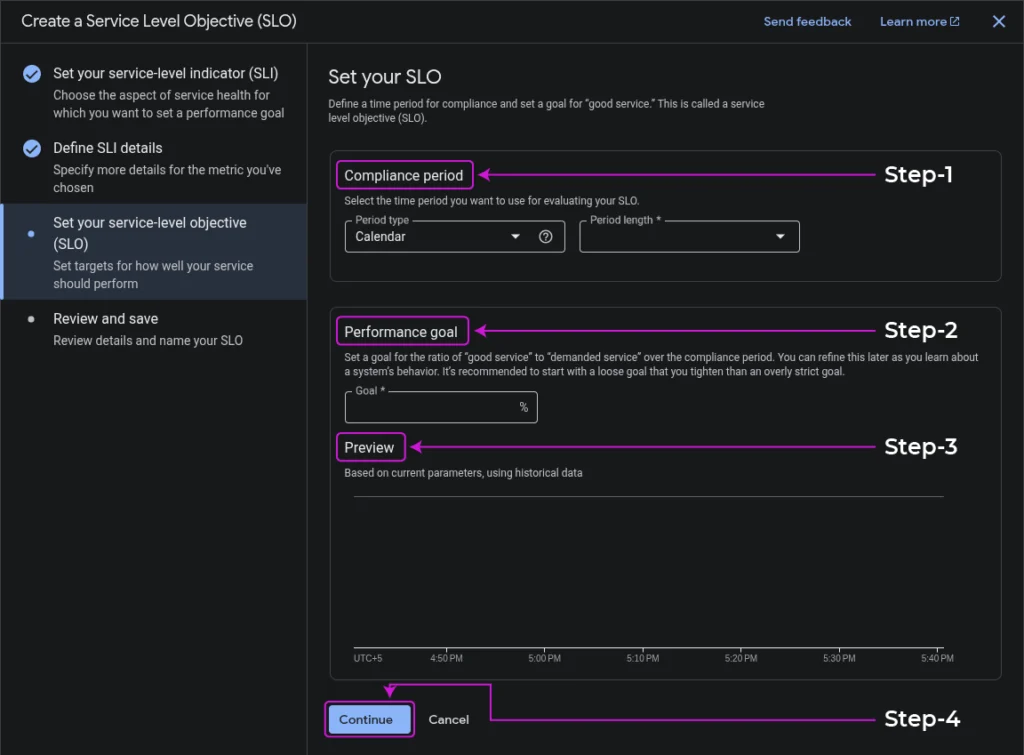Click the help icon beside Period type

546,237
